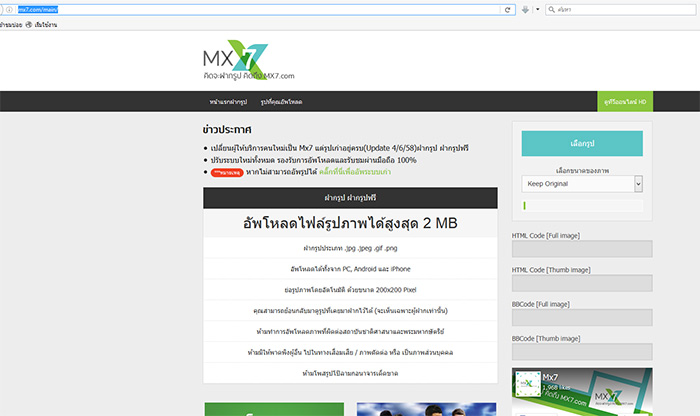Open the downloads arrow icon

pos(525,9)
